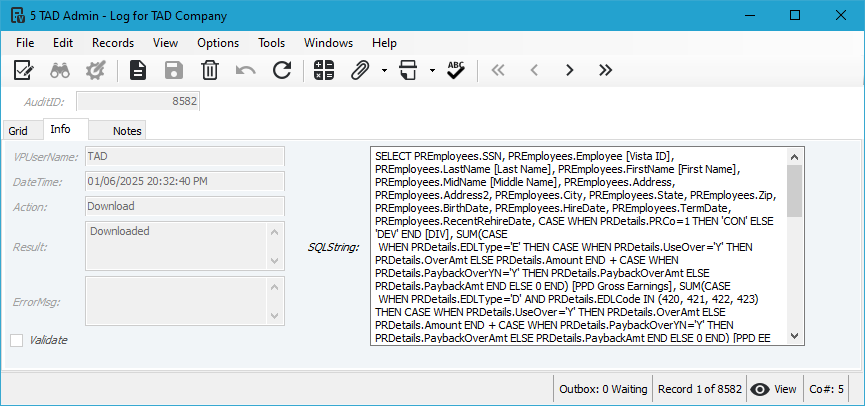Click Outbox: 0 Waiting status entry
The image size is (865, 406).
click(603, 389)
